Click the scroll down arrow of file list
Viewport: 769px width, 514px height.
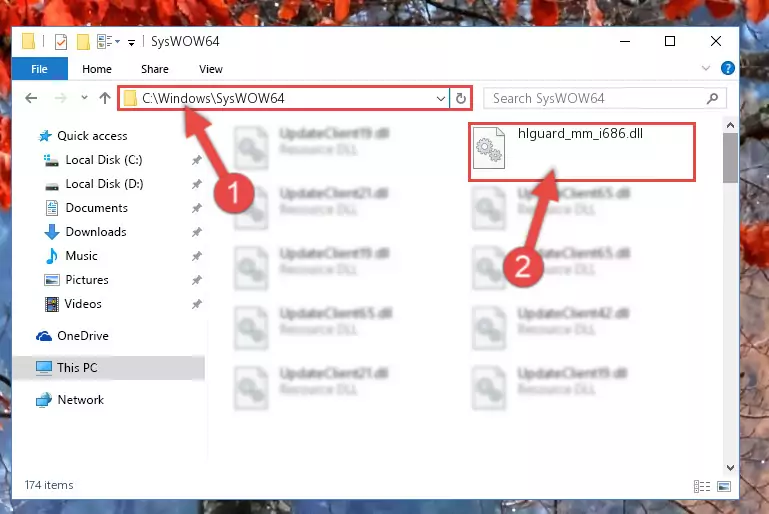click(730, 468)
